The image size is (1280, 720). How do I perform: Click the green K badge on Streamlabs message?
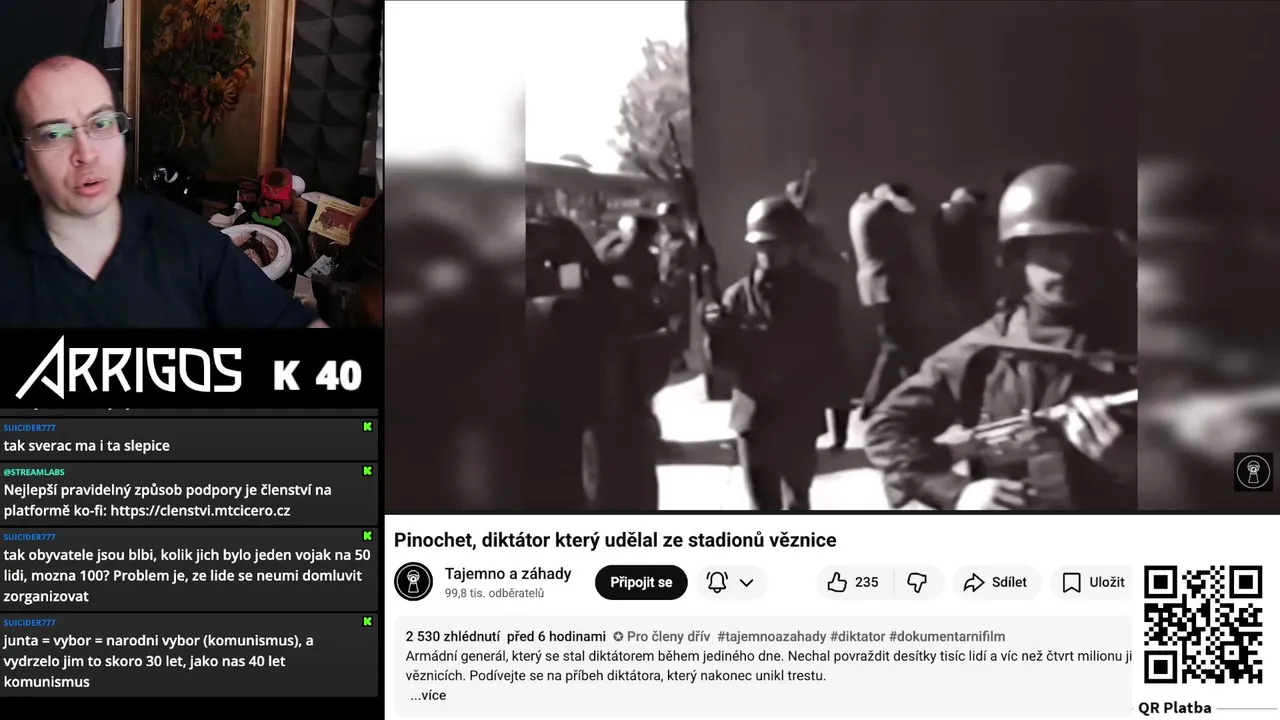point(368,471)
